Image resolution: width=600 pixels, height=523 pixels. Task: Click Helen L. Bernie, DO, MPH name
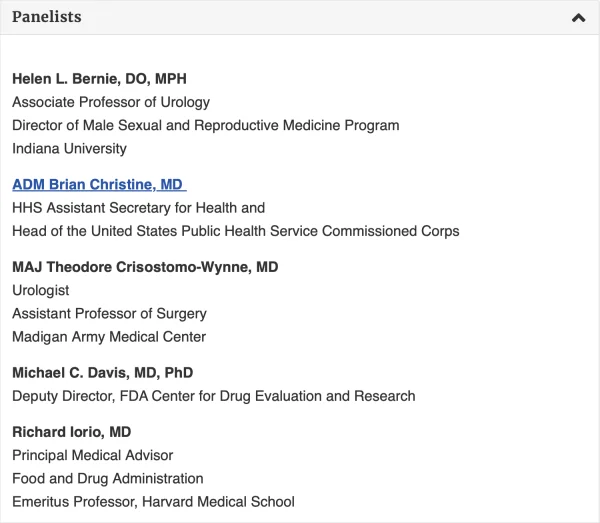(x=99, y=79)
